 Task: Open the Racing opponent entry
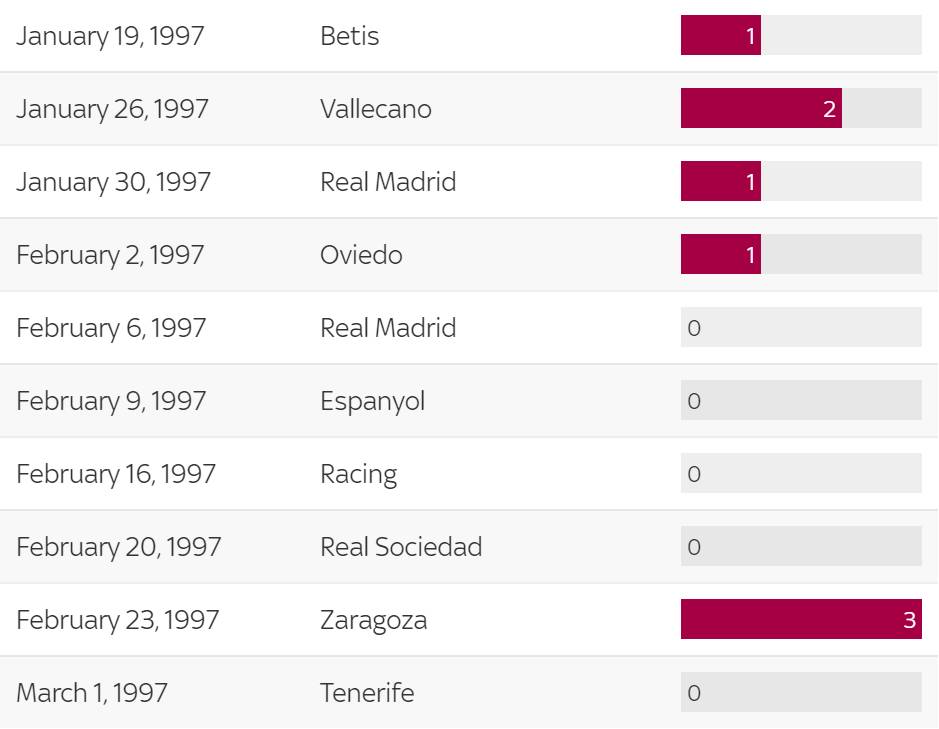coord(358,474)
